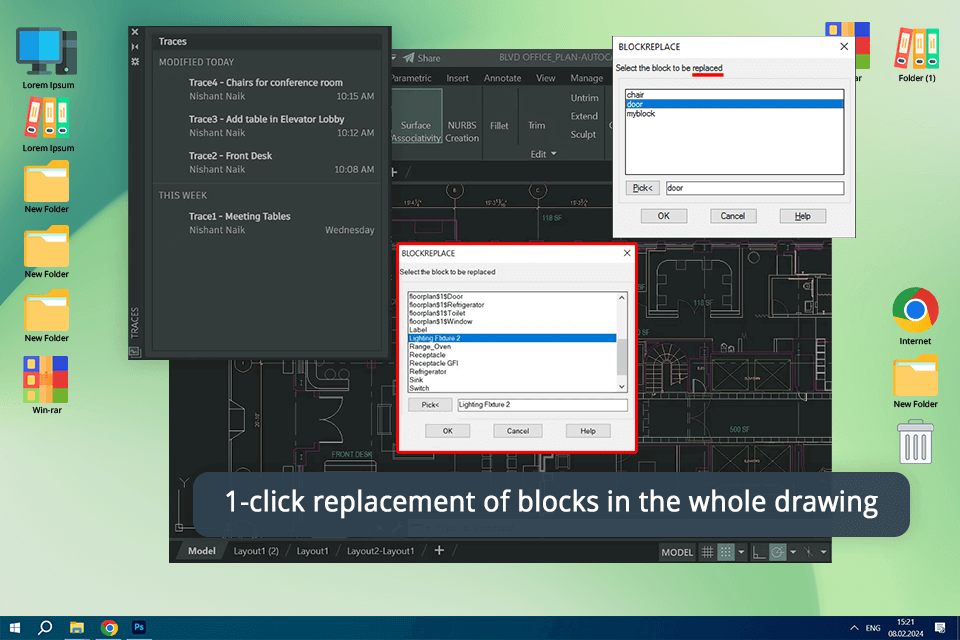Click the Share paper-plane icon

tap(408, 58)
